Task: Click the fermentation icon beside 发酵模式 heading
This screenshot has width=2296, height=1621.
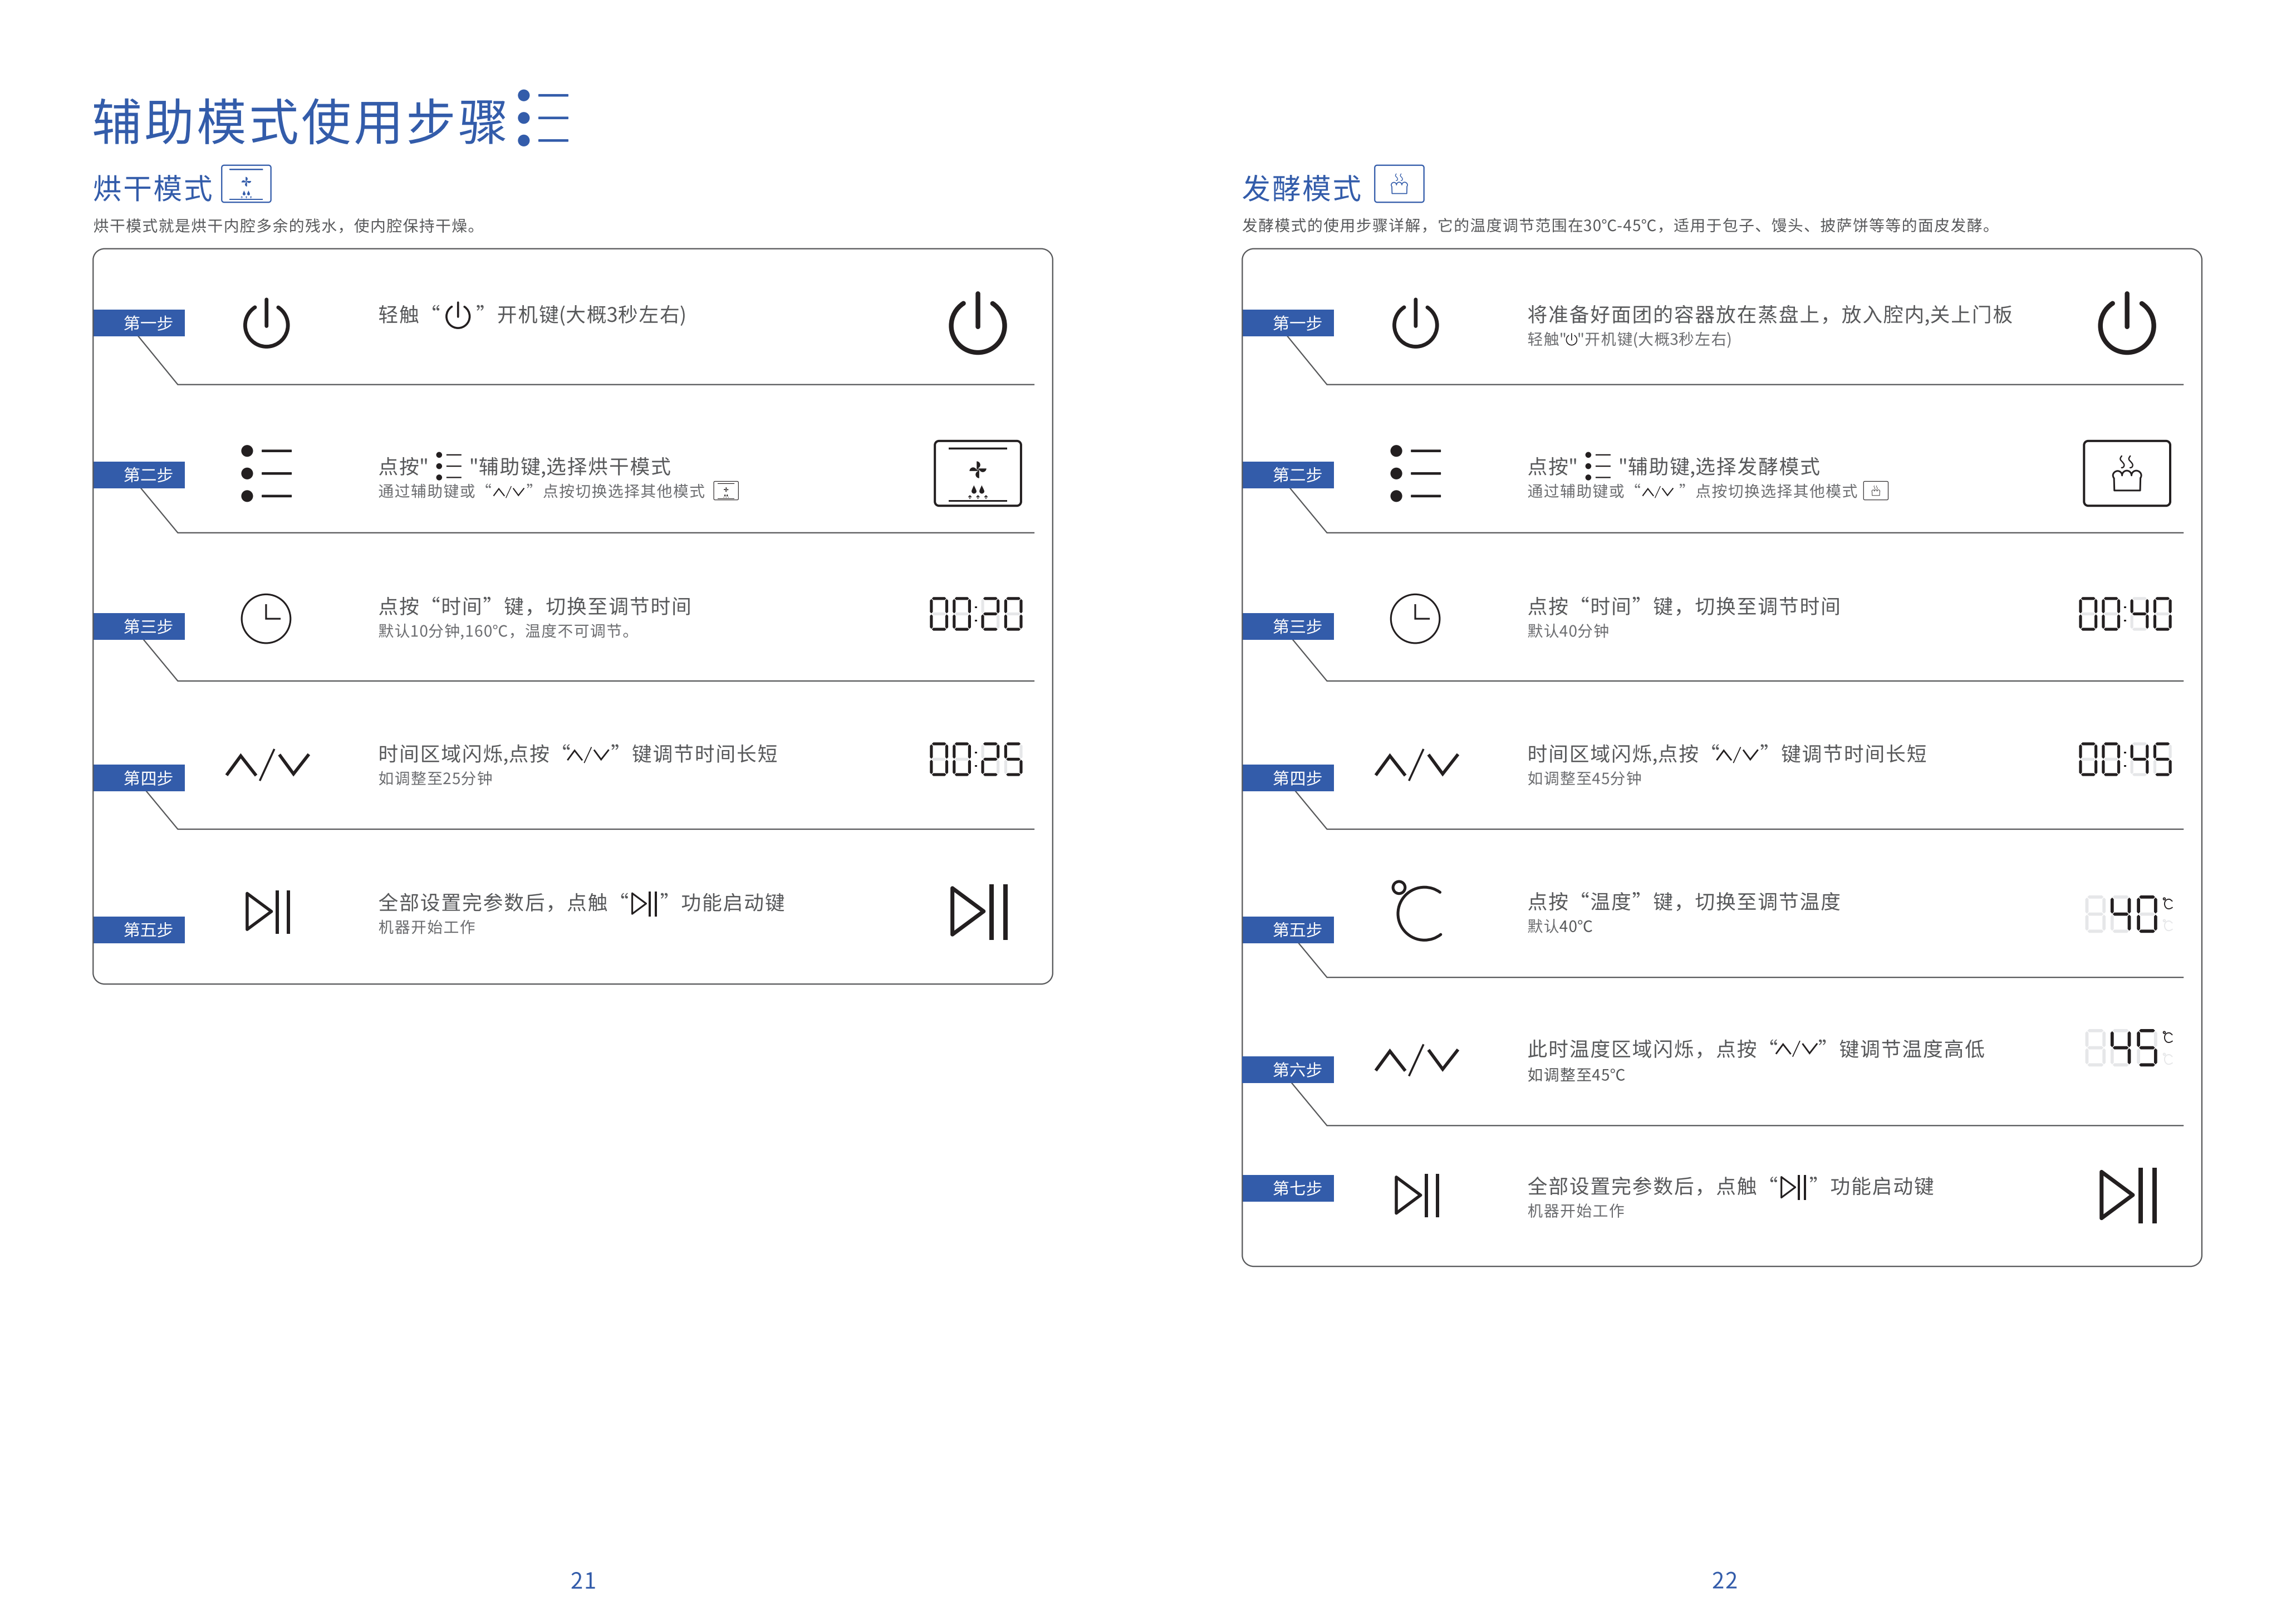Action: point(1398,185)
